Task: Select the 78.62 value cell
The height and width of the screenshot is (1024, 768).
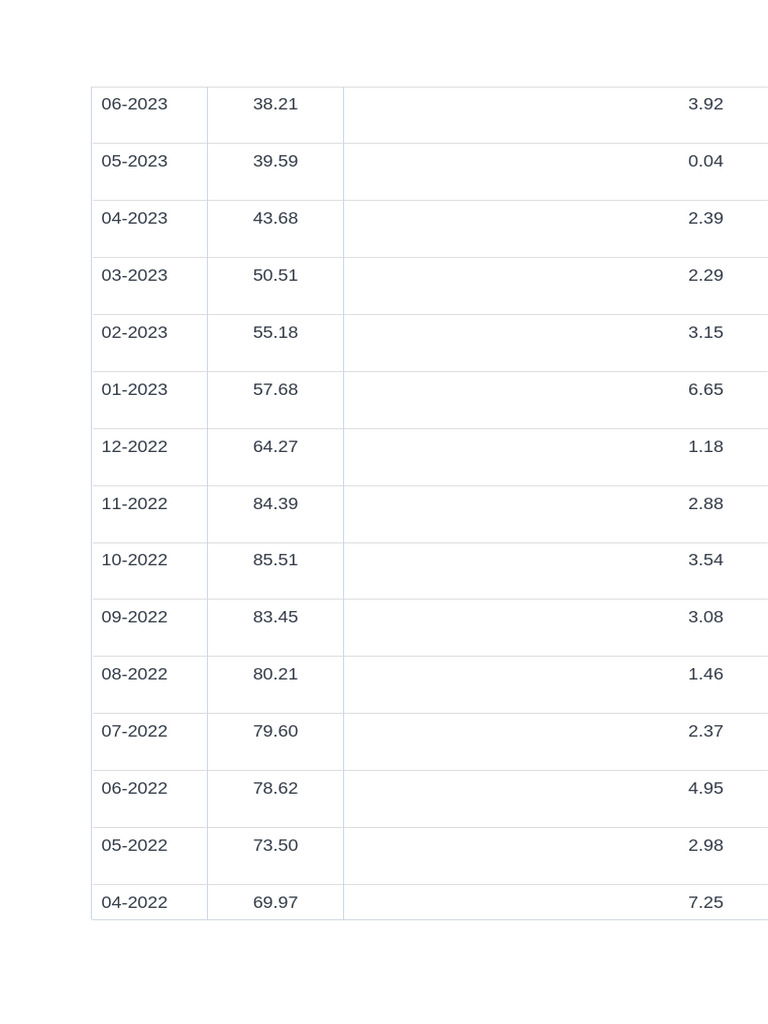Action: pyautogui.click(x=275, y=788)
